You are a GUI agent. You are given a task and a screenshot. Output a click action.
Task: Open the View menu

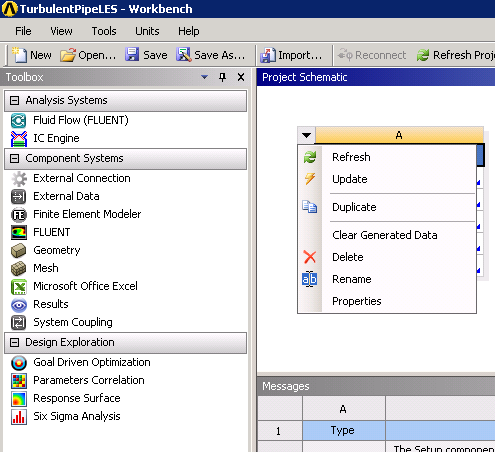coord(61,31)
